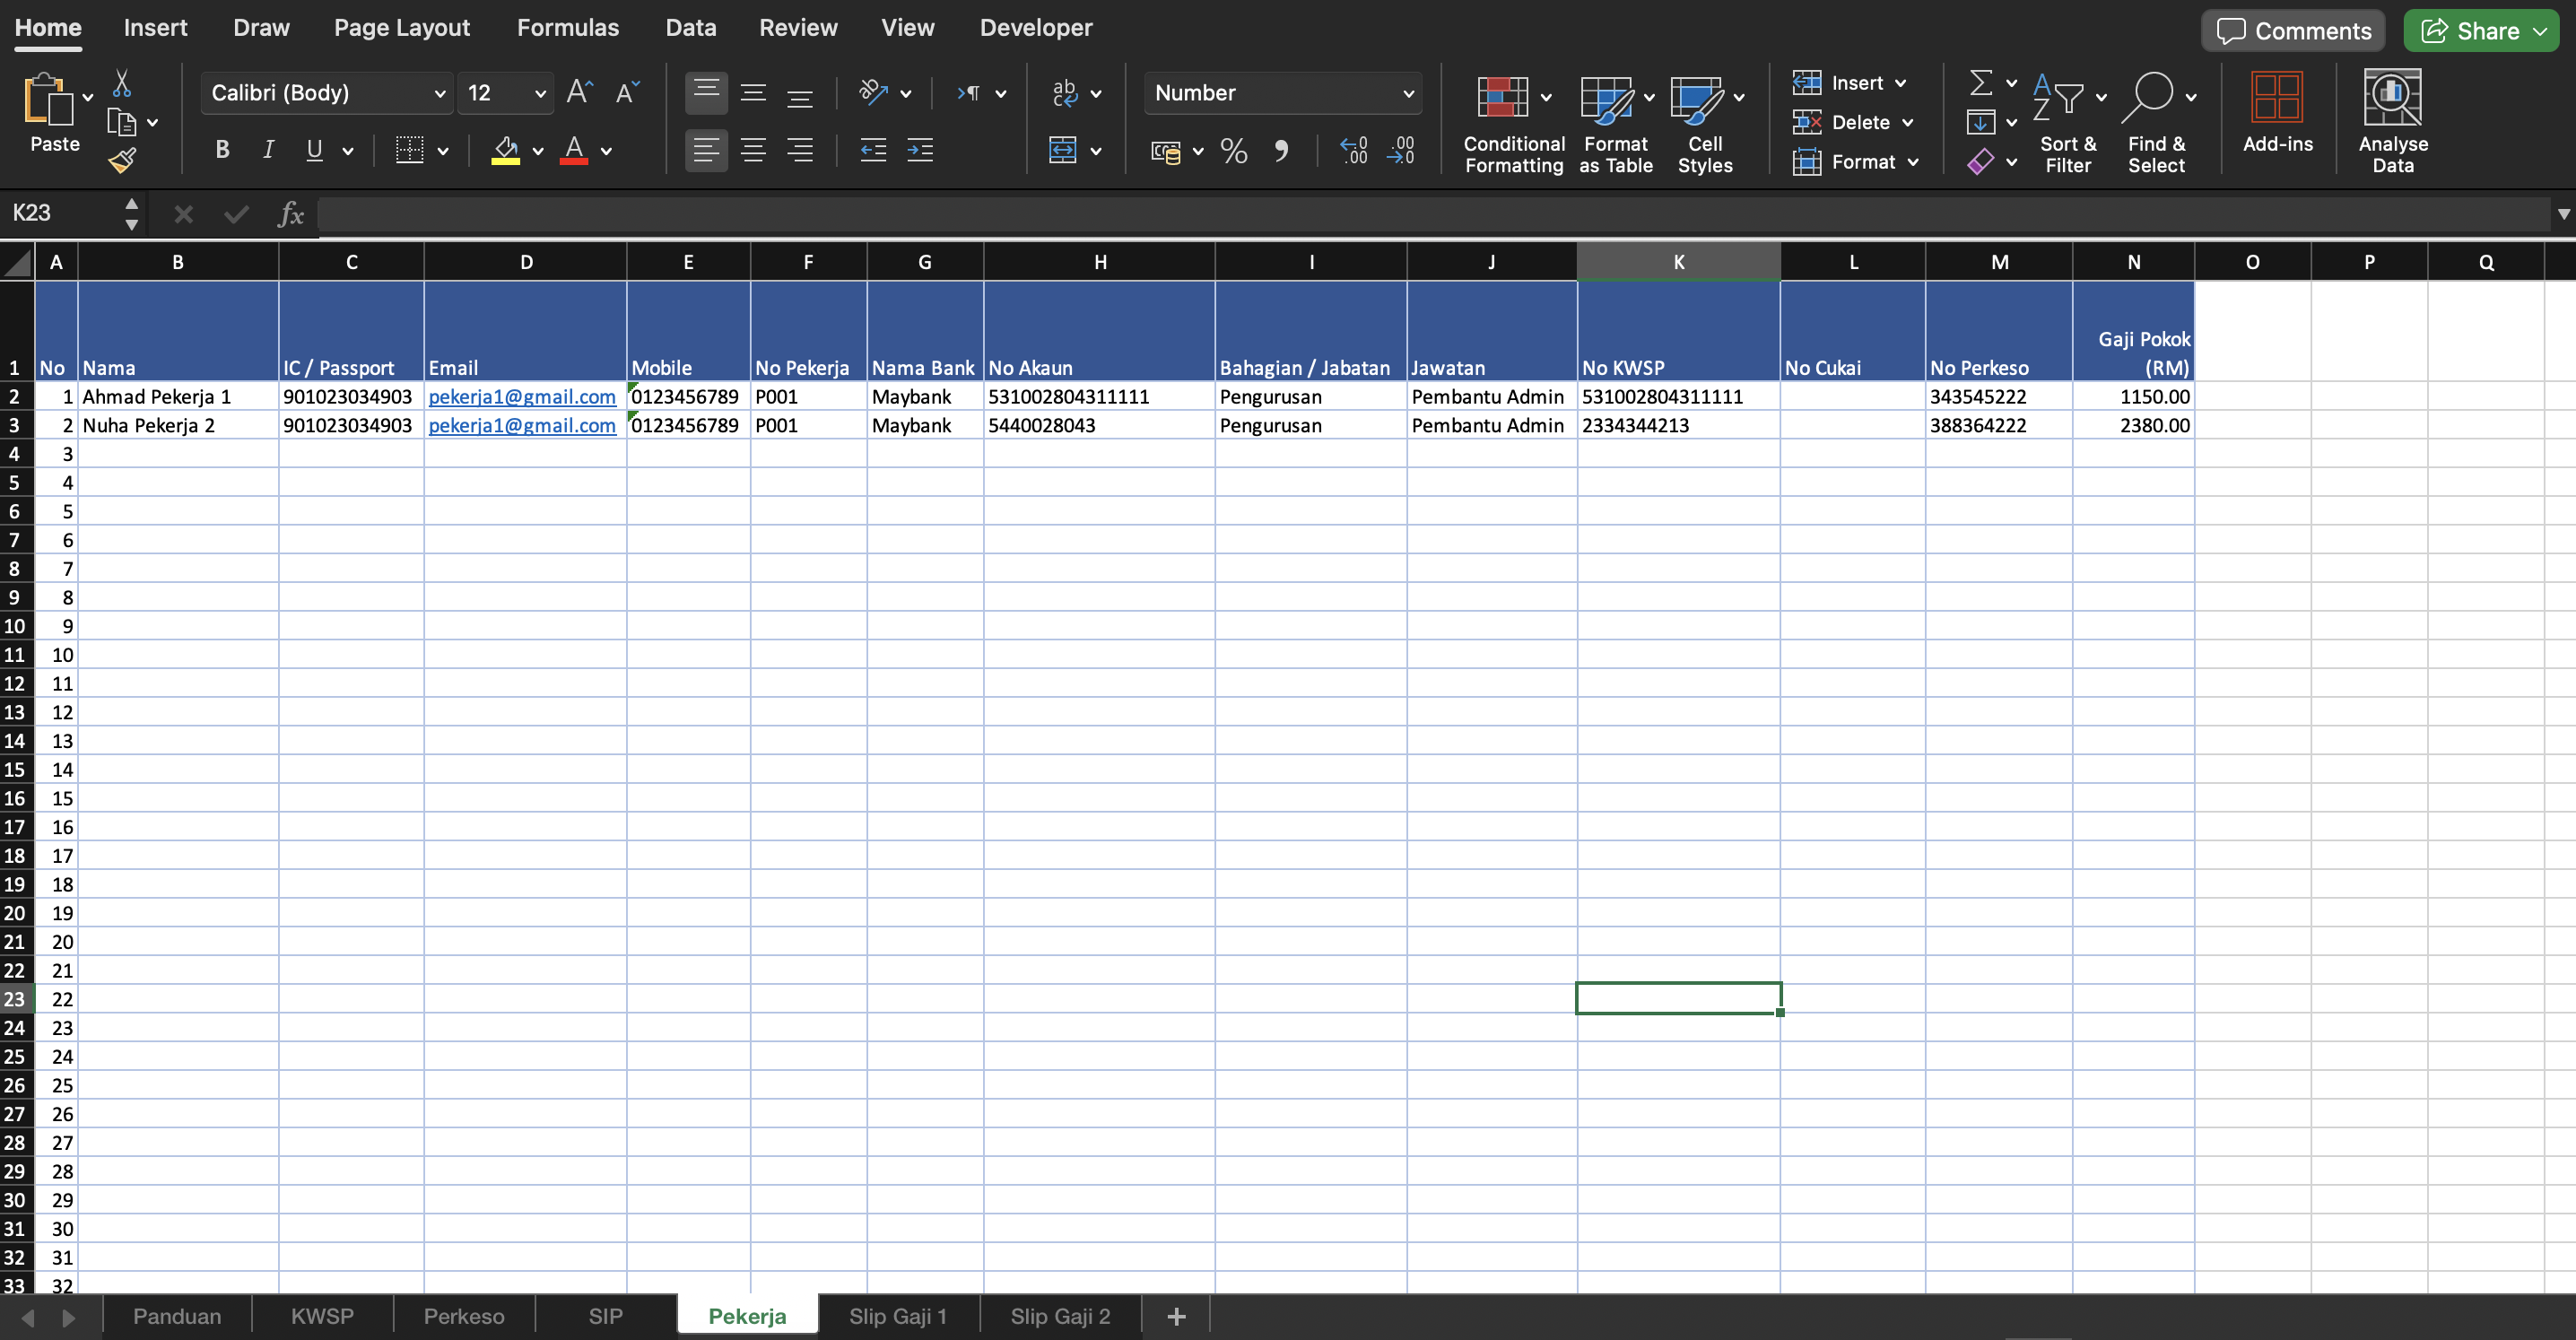Increase font size with large A

(x=580, y=93)
